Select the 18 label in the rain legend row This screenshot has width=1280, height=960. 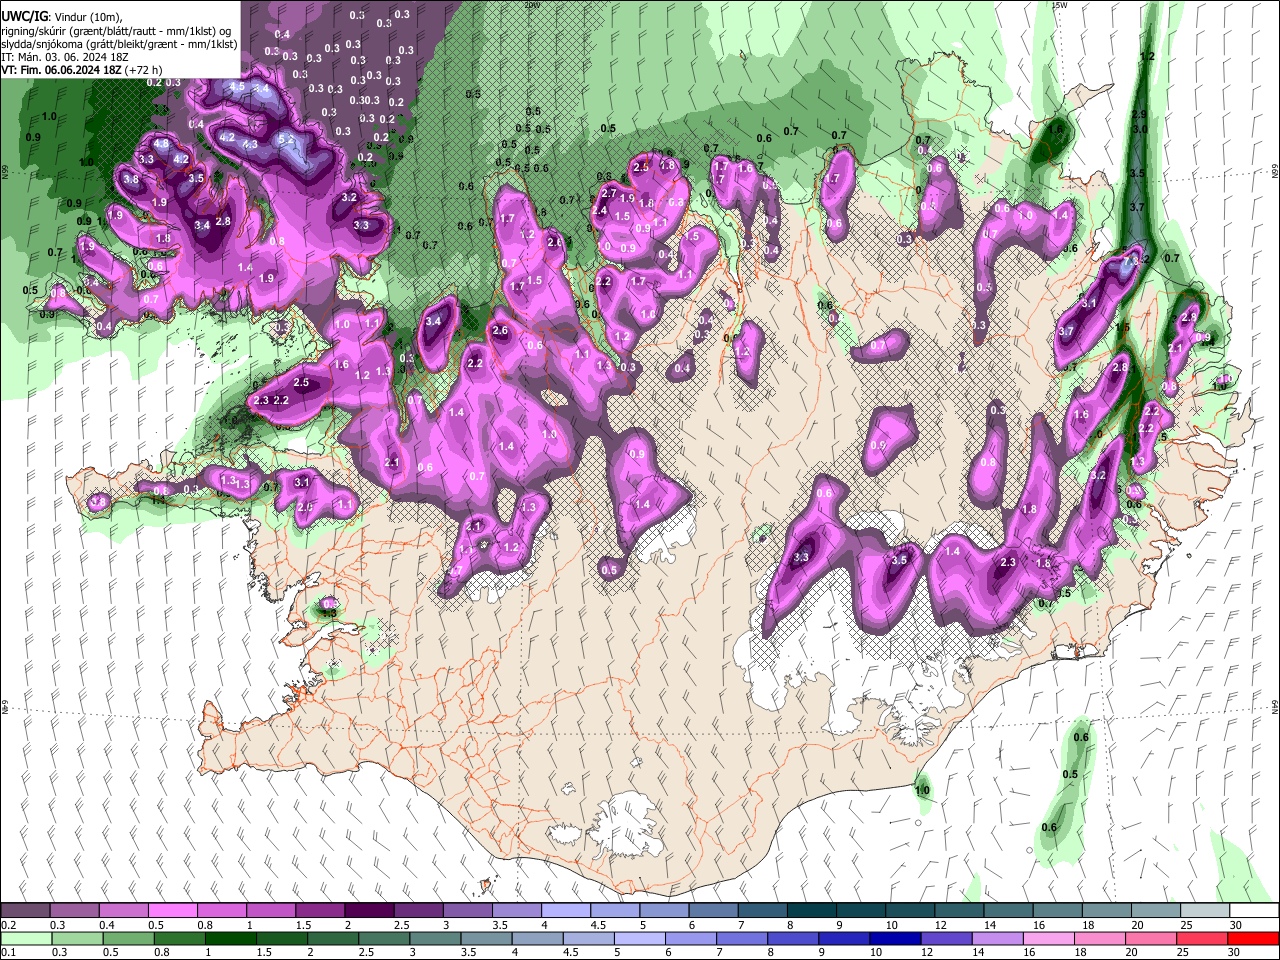tap(1079, 953)
